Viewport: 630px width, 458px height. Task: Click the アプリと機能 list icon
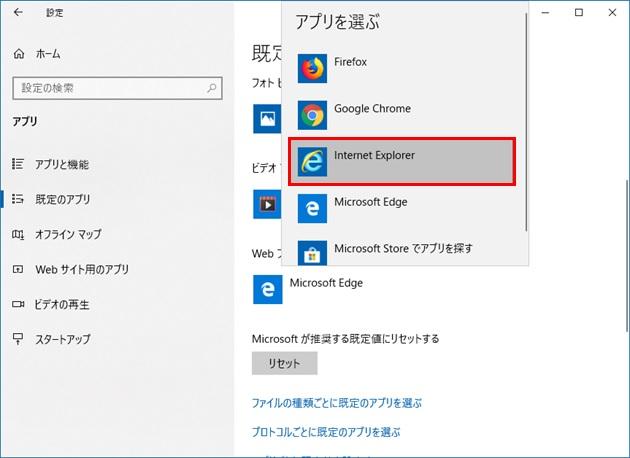pyautogui.click(x=18, y=164)
